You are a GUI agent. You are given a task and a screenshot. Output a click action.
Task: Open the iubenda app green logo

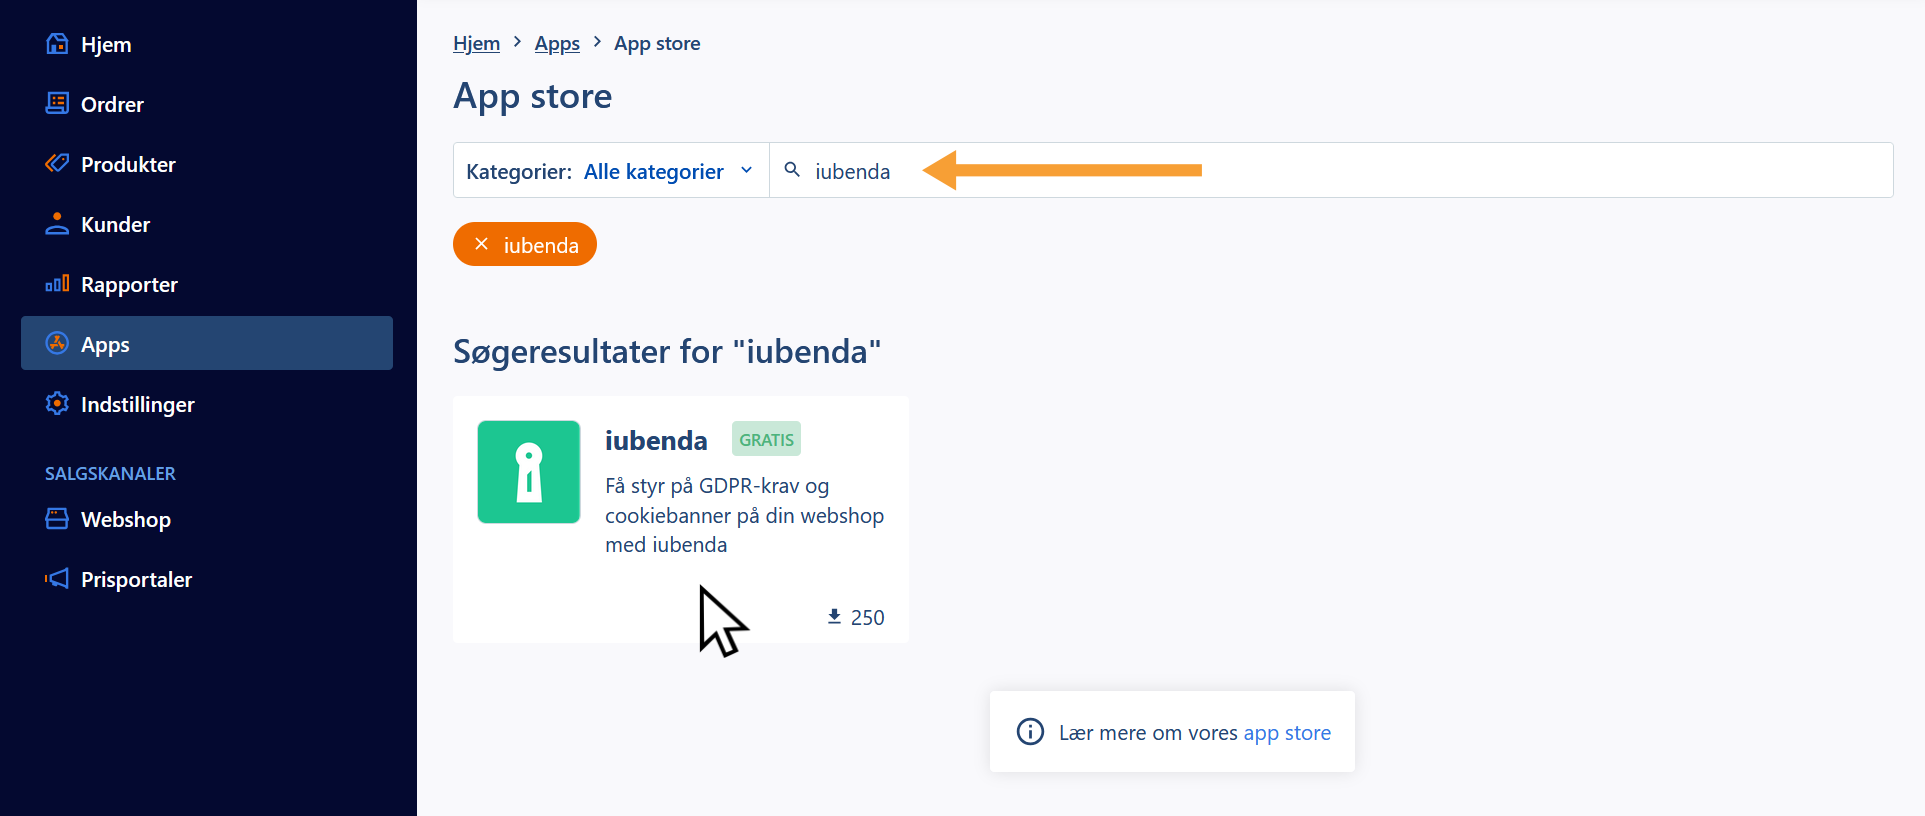(529, 472)
